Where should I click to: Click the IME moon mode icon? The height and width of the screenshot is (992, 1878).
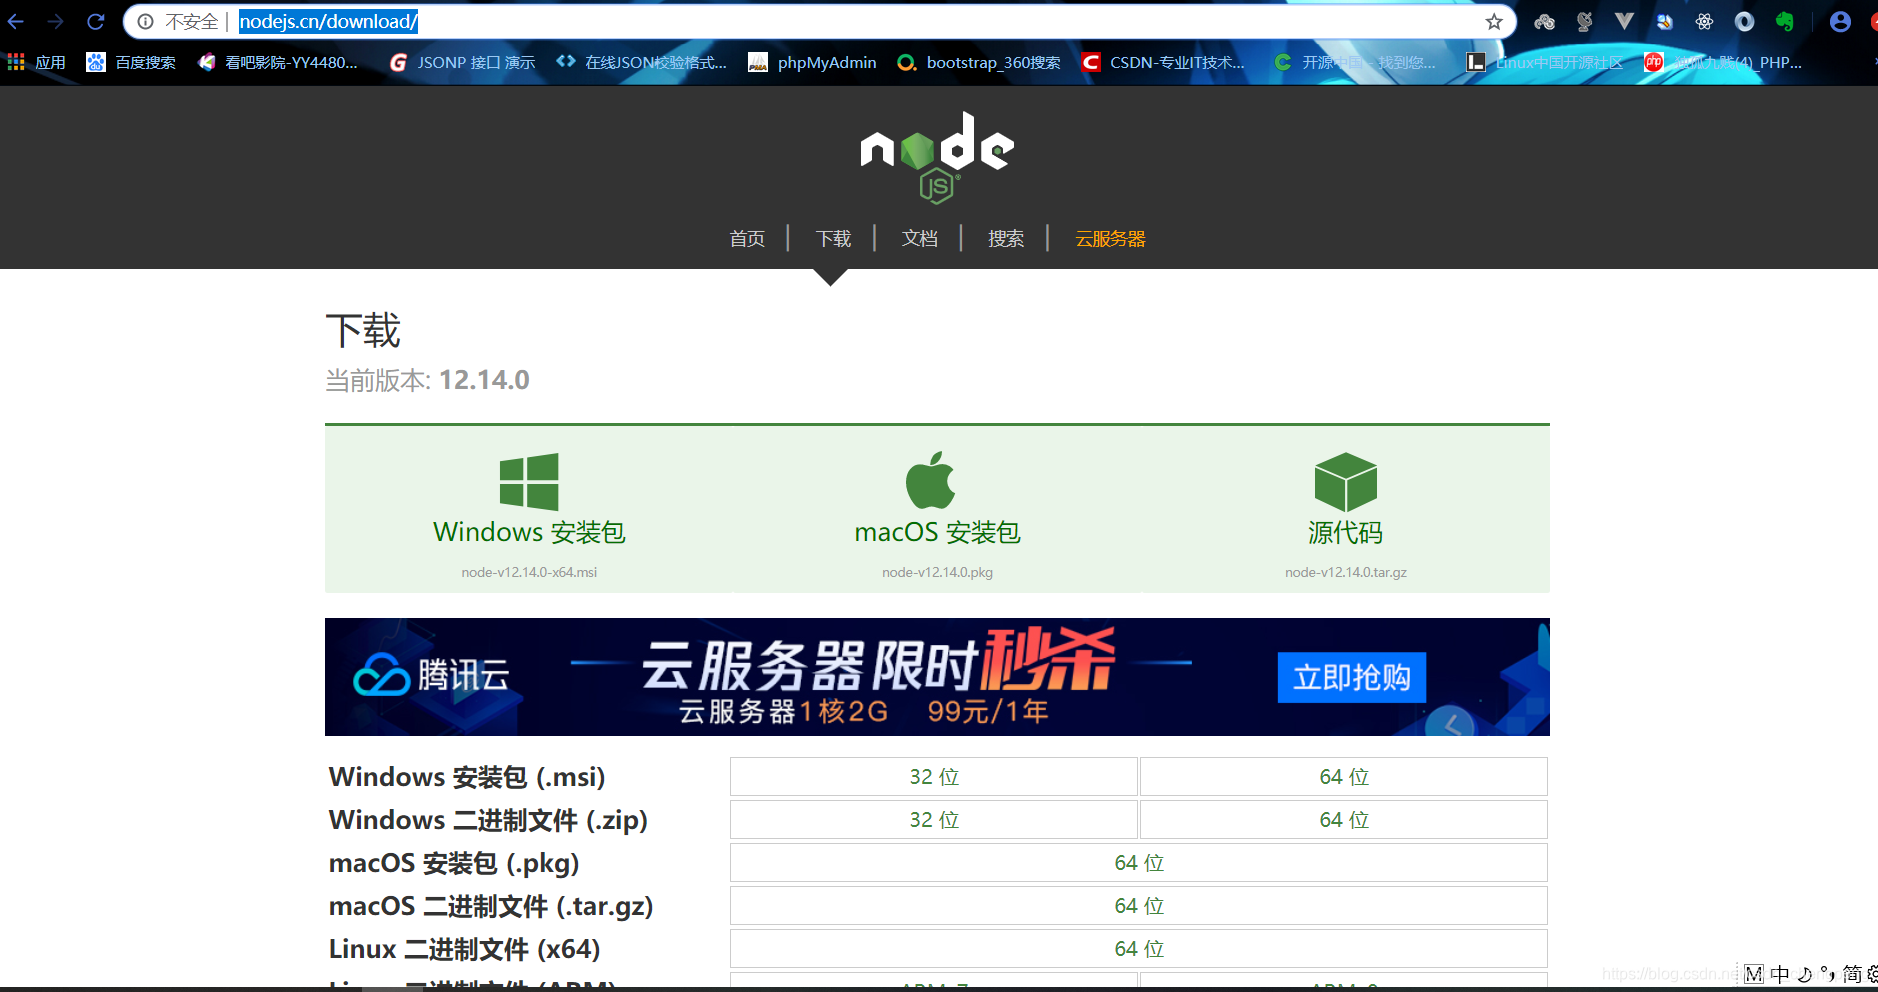pyautogui.click(x=1804, y=974)
